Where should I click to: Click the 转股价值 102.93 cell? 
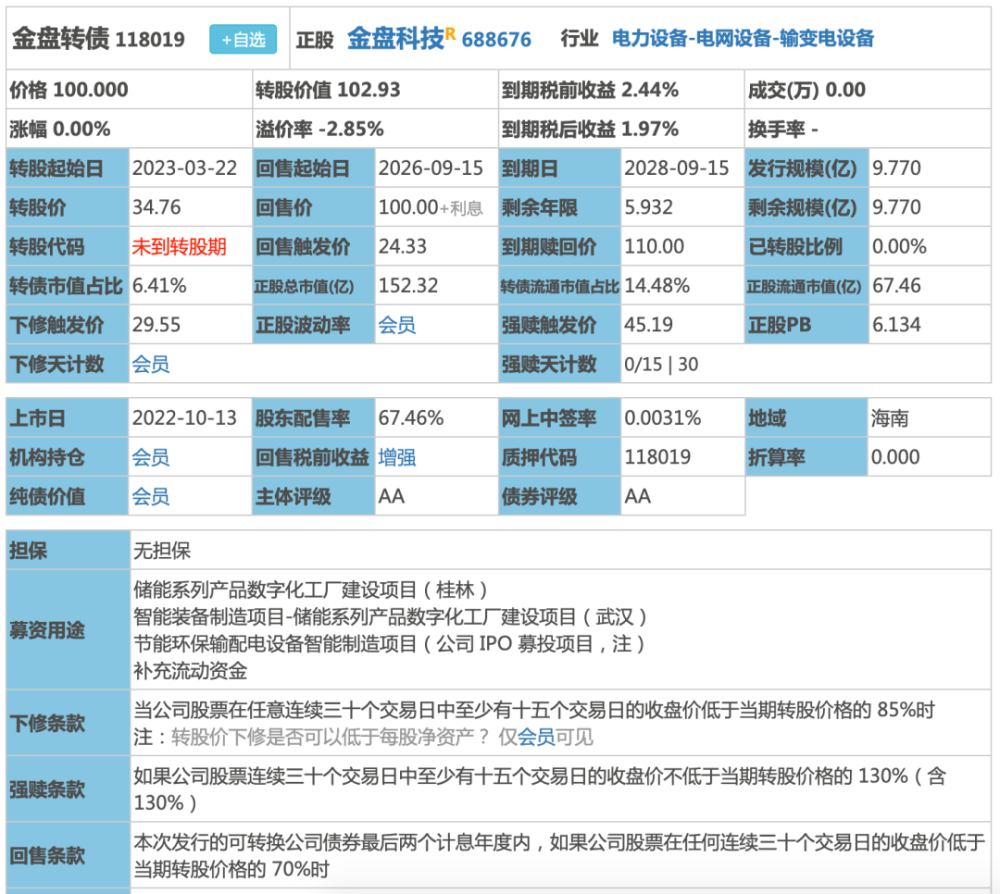375,90
